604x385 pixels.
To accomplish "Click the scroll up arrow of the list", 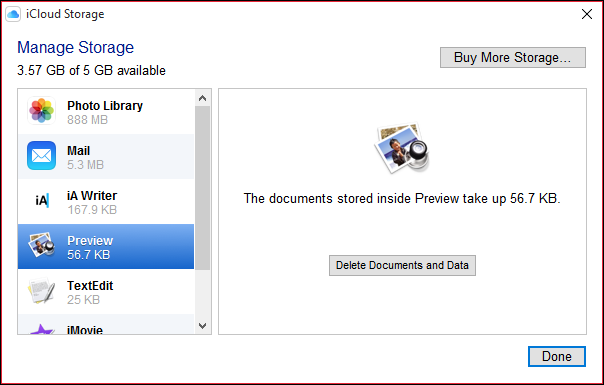I will point(203,98).
